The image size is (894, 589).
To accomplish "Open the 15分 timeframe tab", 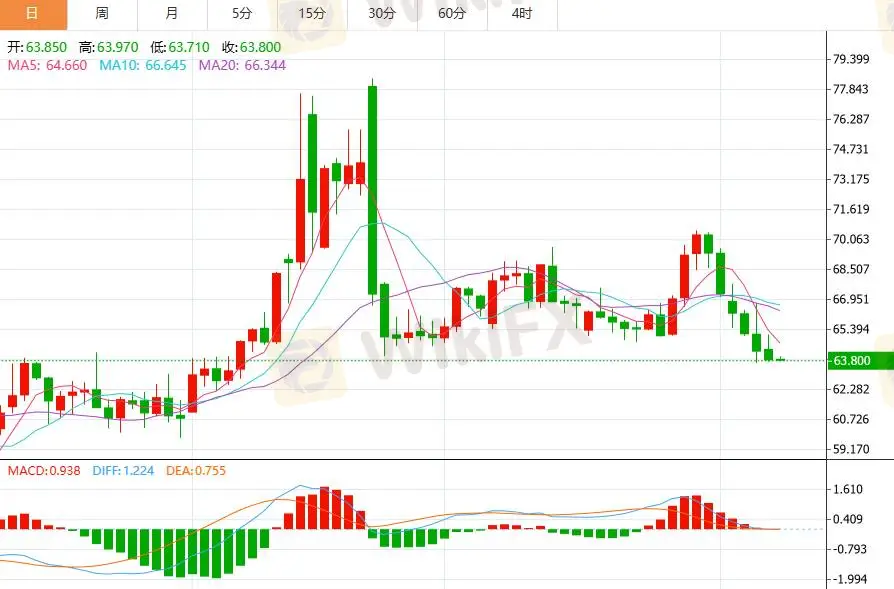I will point(312,14).
